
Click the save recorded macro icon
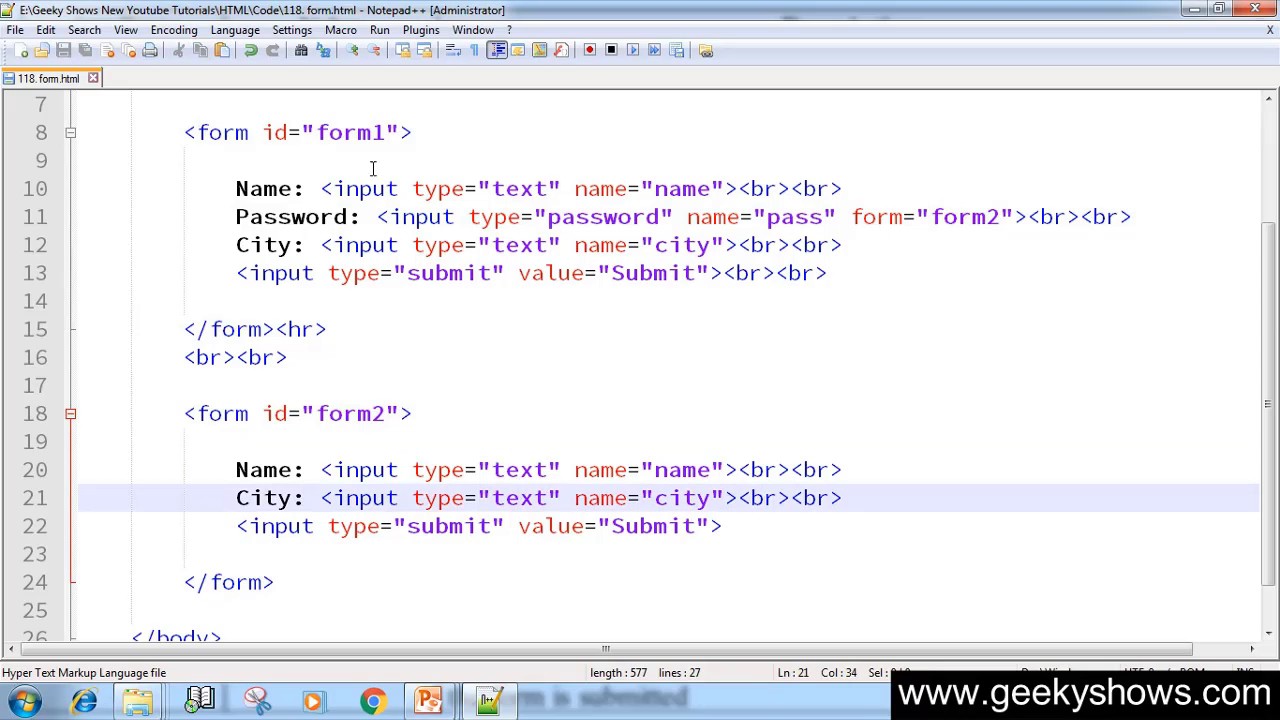(677, 50)
